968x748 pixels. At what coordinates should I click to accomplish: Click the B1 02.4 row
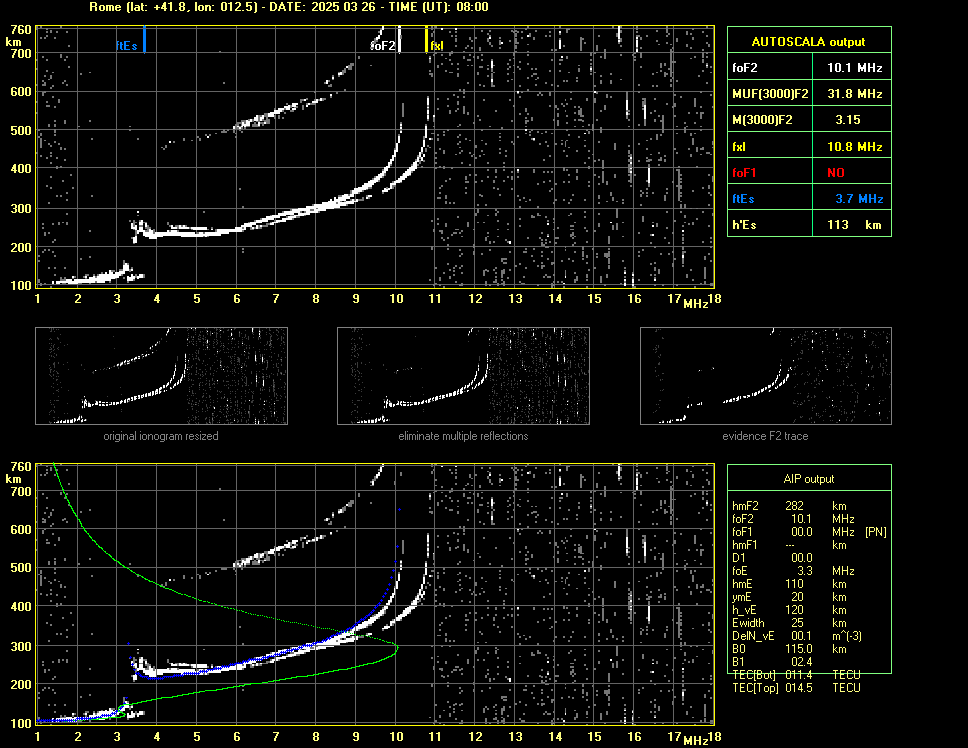pos(772,662)
